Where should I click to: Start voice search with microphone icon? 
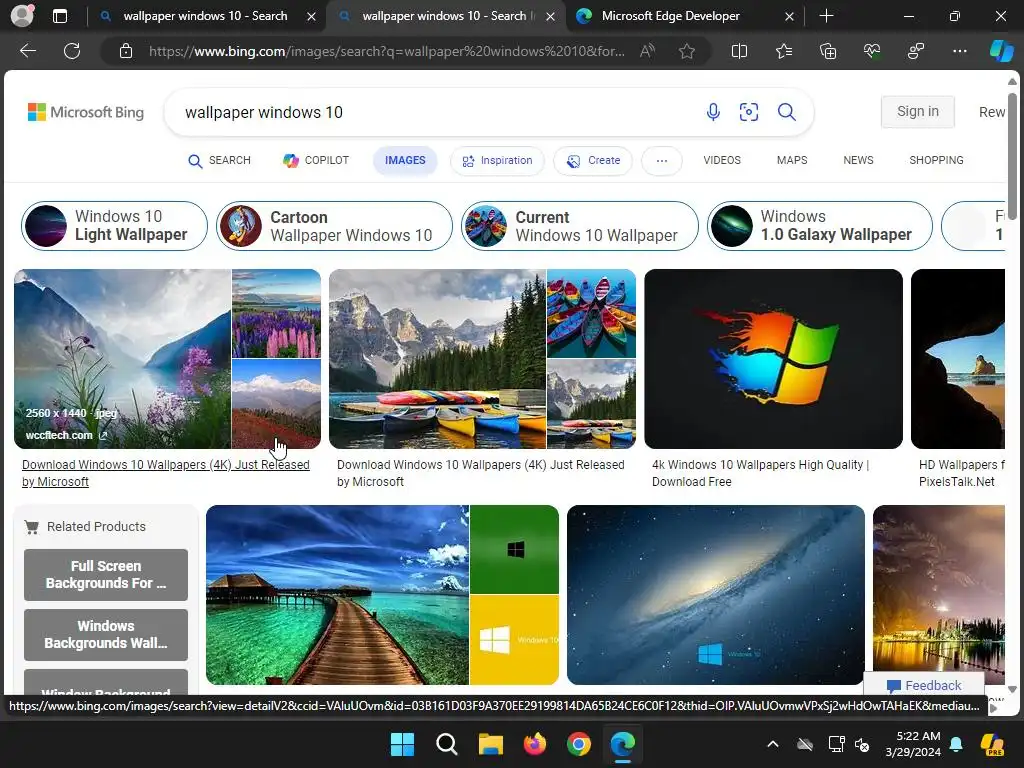click(713, 112)
